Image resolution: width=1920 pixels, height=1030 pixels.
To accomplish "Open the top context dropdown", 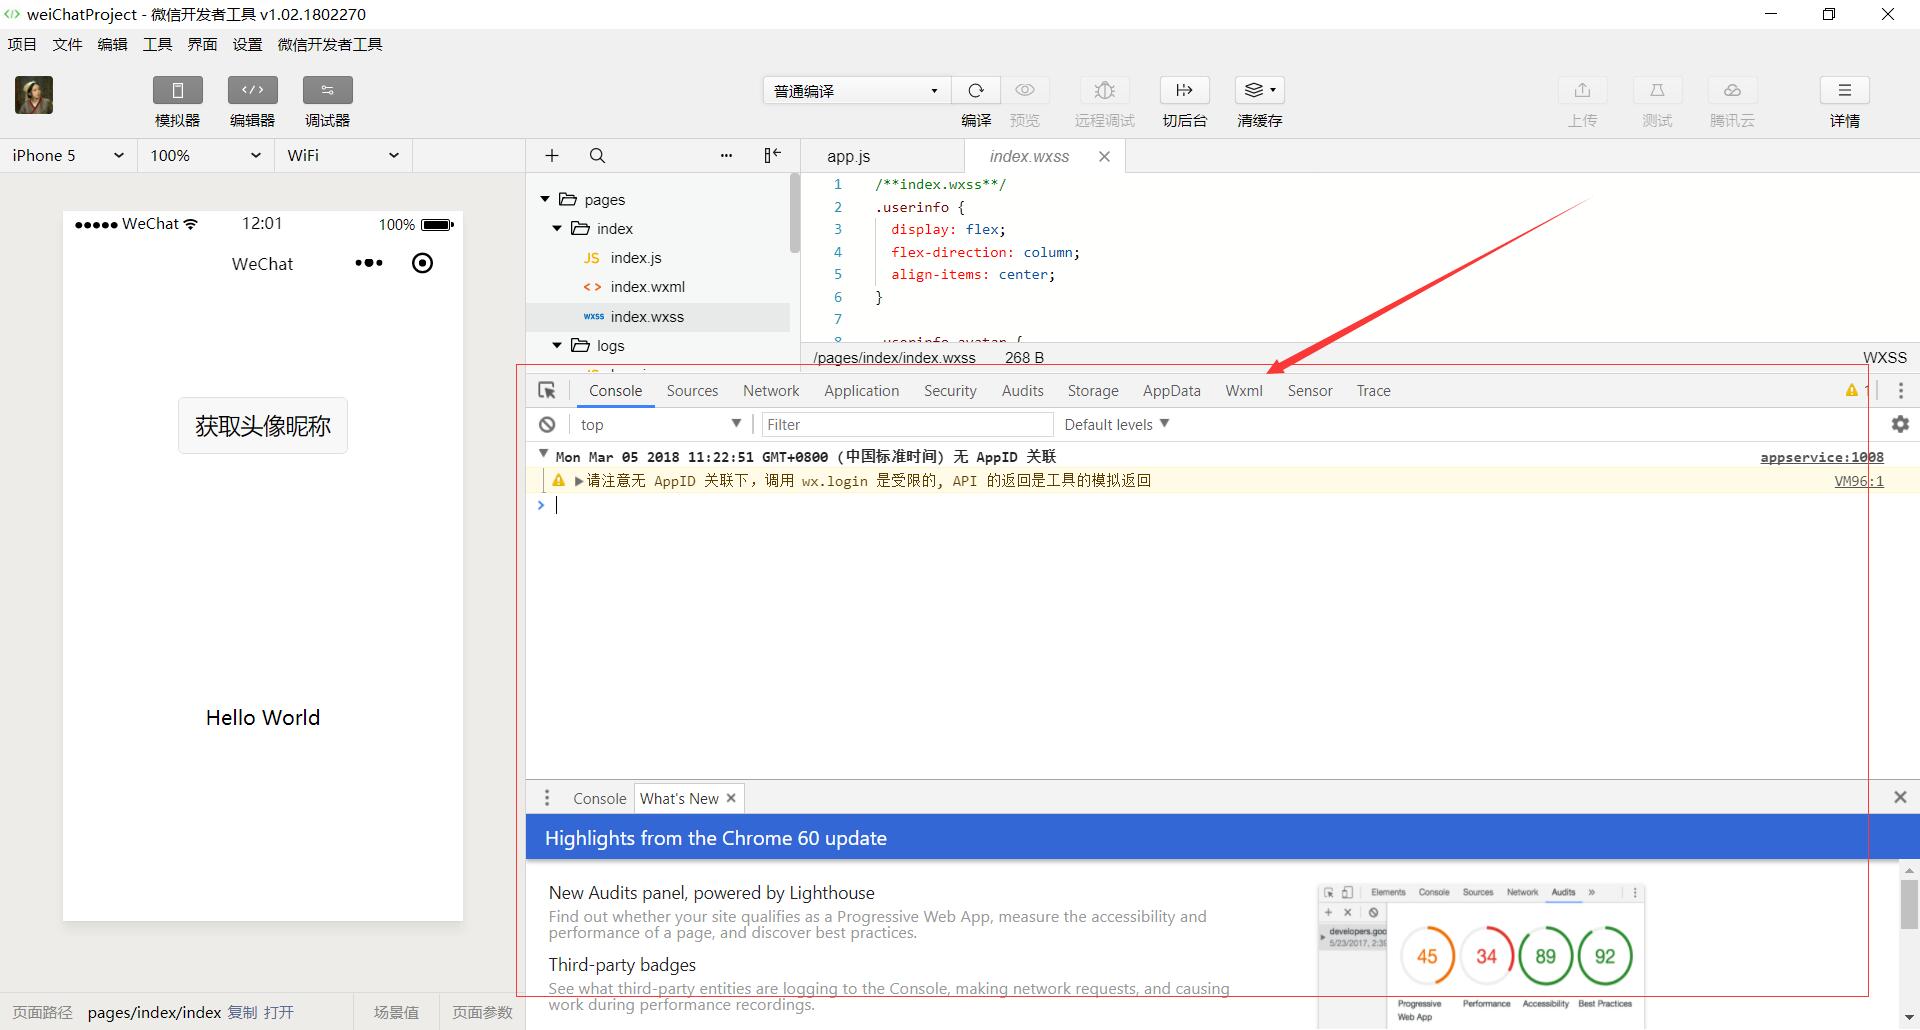I will pos(660,424).
